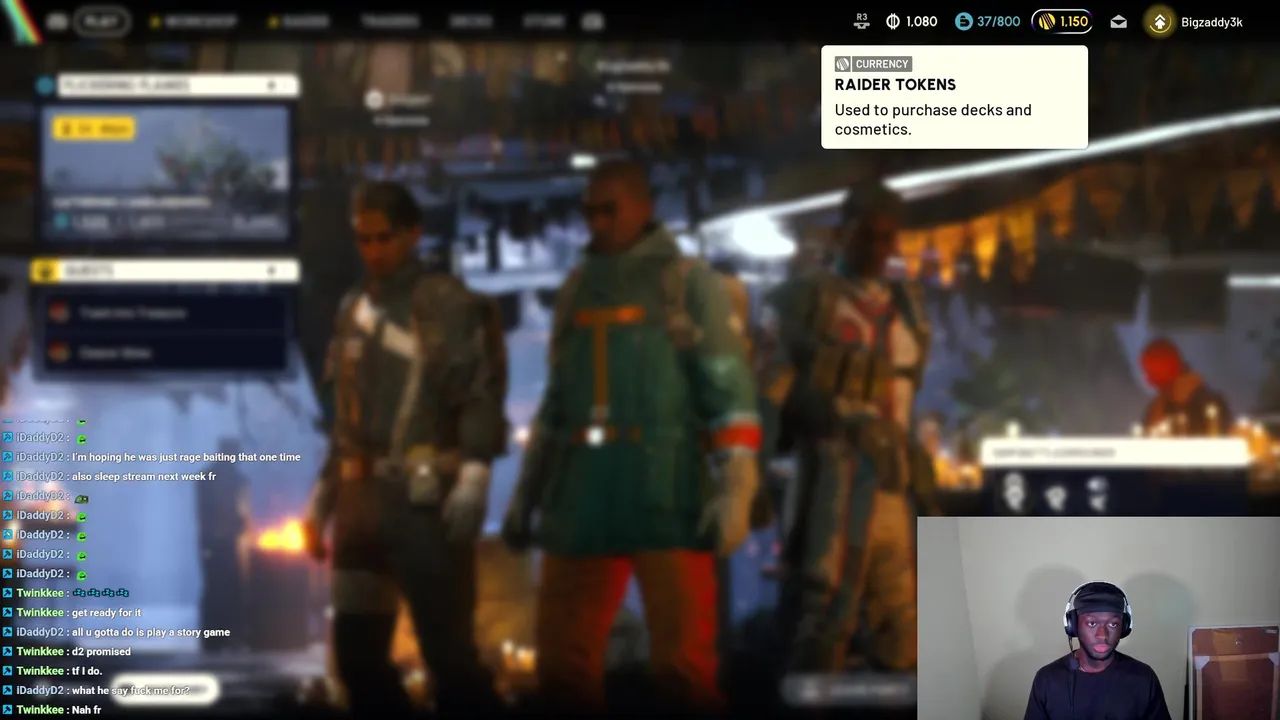Click the striped icon beside CURRENCY in tooltip
The height and width of the screenshot is (720, 1280).
tap(843, 64)
